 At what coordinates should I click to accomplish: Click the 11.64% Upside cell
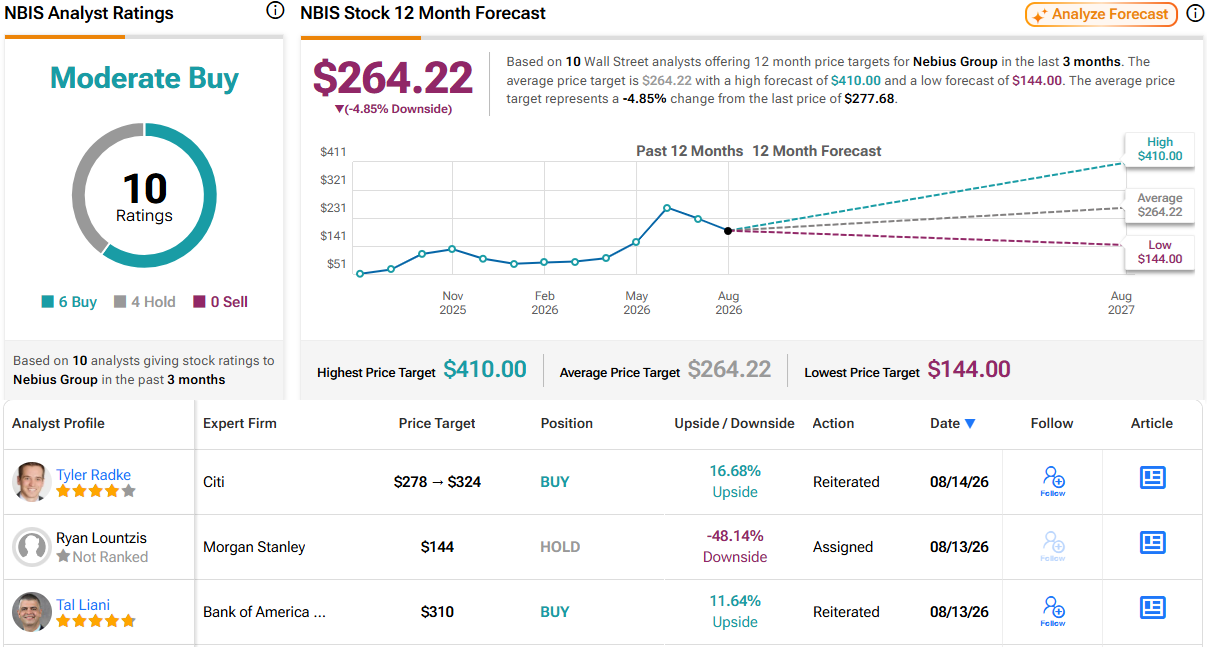pyautogui.click(x=735, y=611)
